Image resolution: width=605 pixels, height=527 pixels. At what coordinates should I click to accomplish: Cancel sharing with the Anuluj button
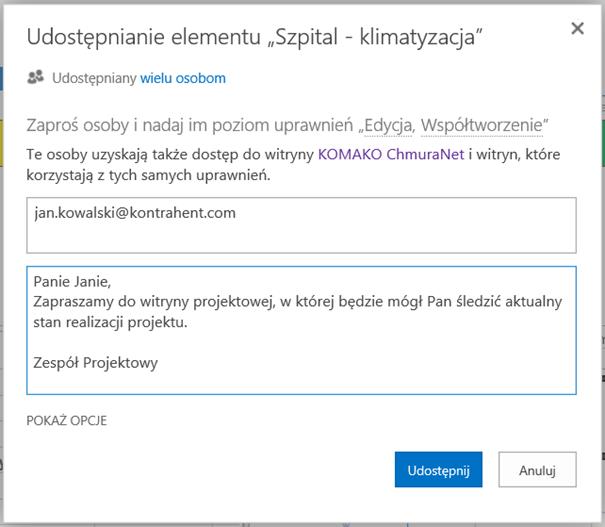(x=537, y=470)
